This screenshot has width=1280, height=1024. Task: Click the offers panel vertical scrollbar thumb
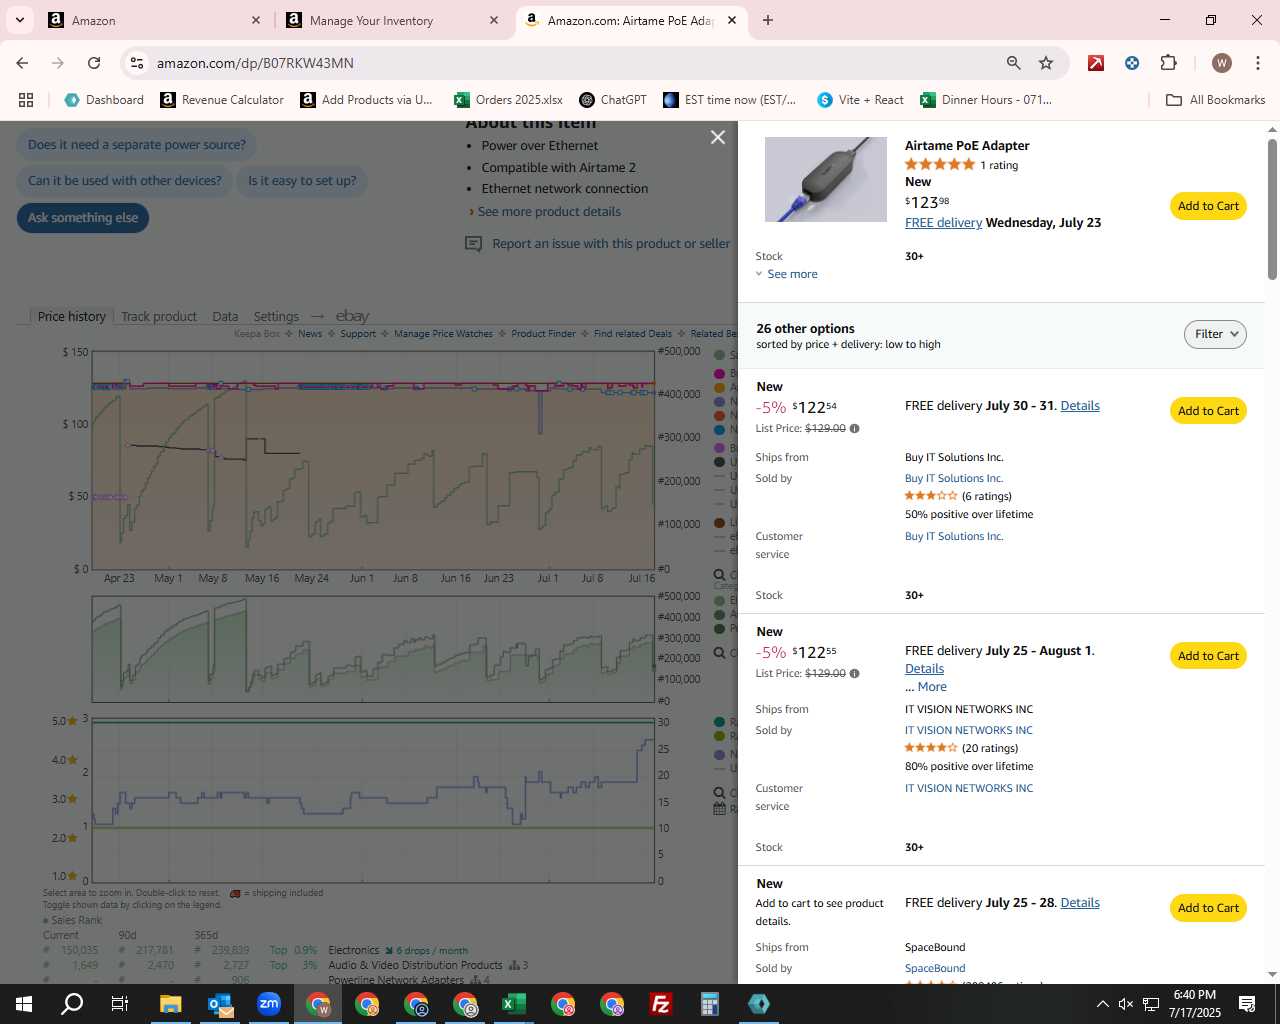click(x=1272, y=208)
